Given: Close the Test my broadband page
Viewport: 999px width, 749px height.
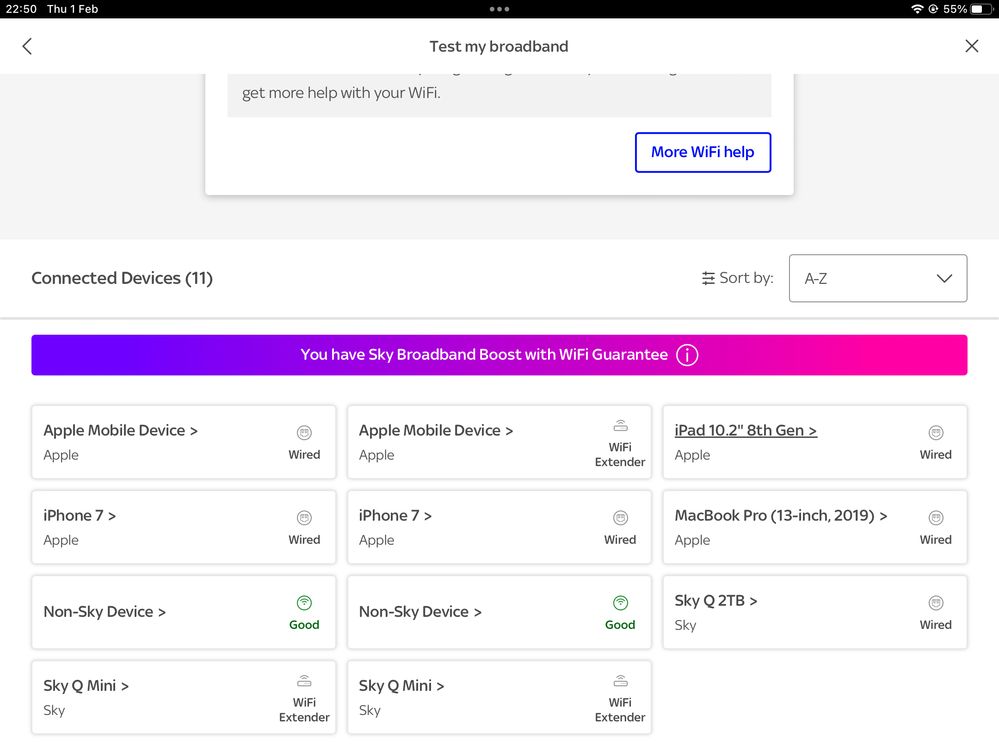Looking at the screenshot, I should [x=971, y=46].
